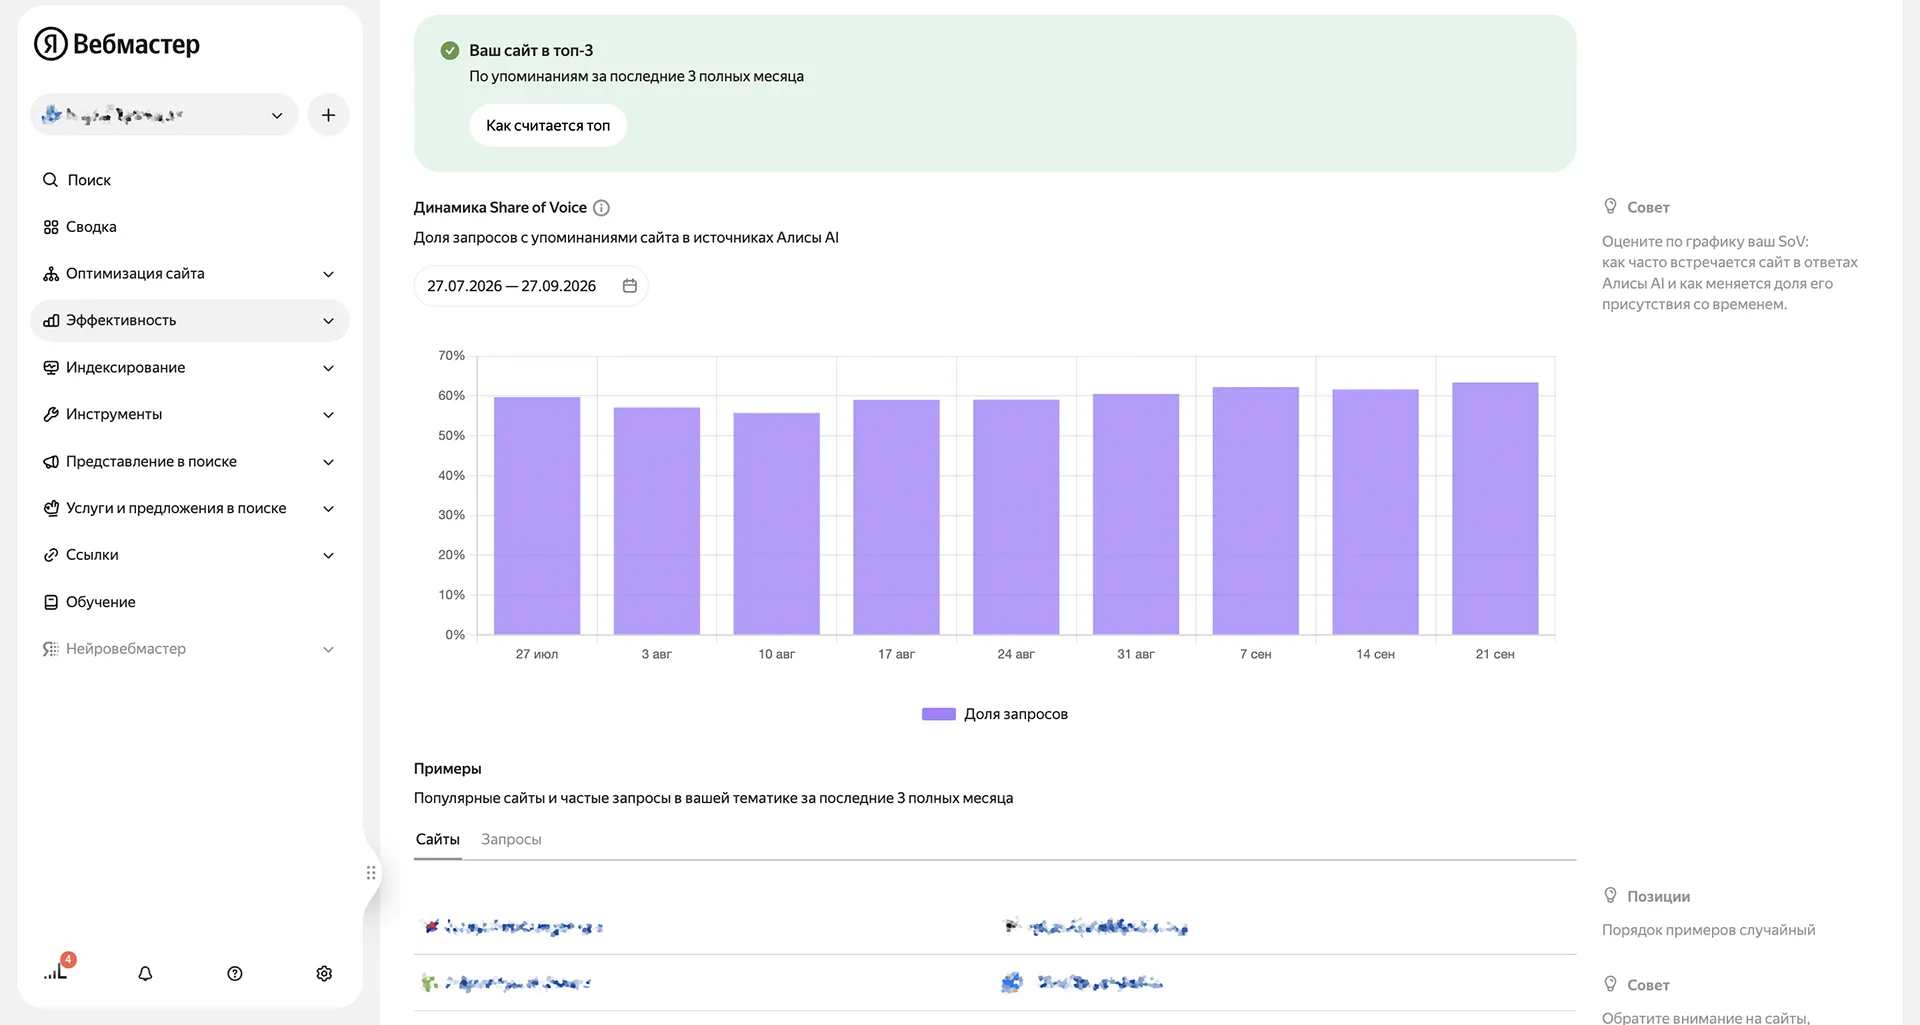1920x1025 pixels.
Task: Click the site quality chart icon with badge
Action: click(x=57, y=970)
